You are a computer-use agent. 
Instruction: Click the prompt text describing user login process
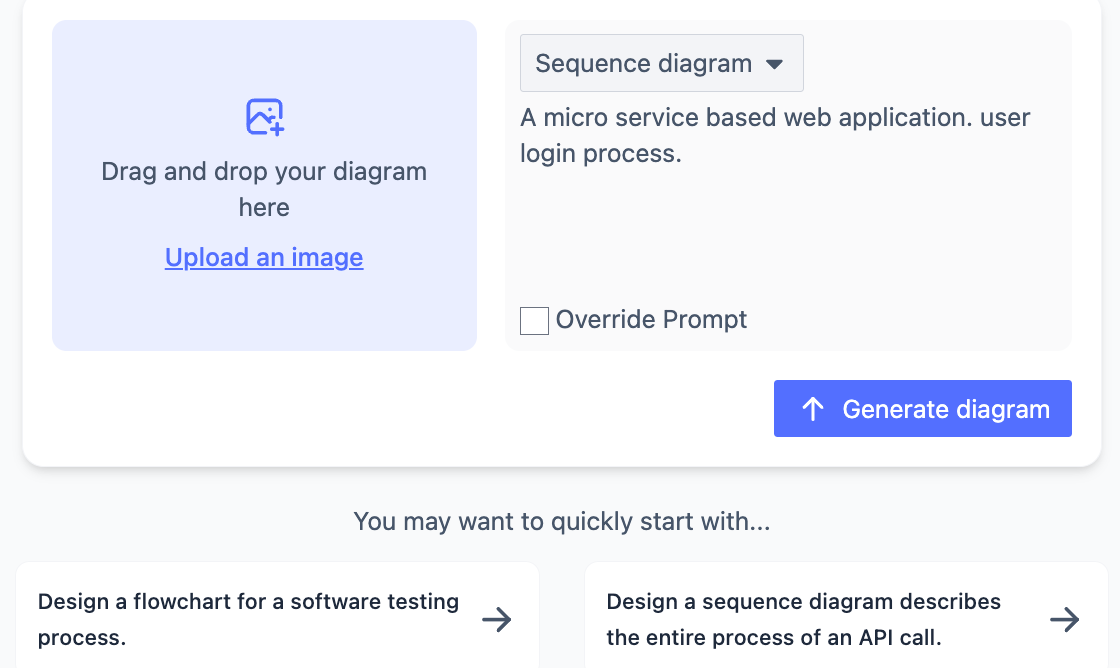coord(774,134)
